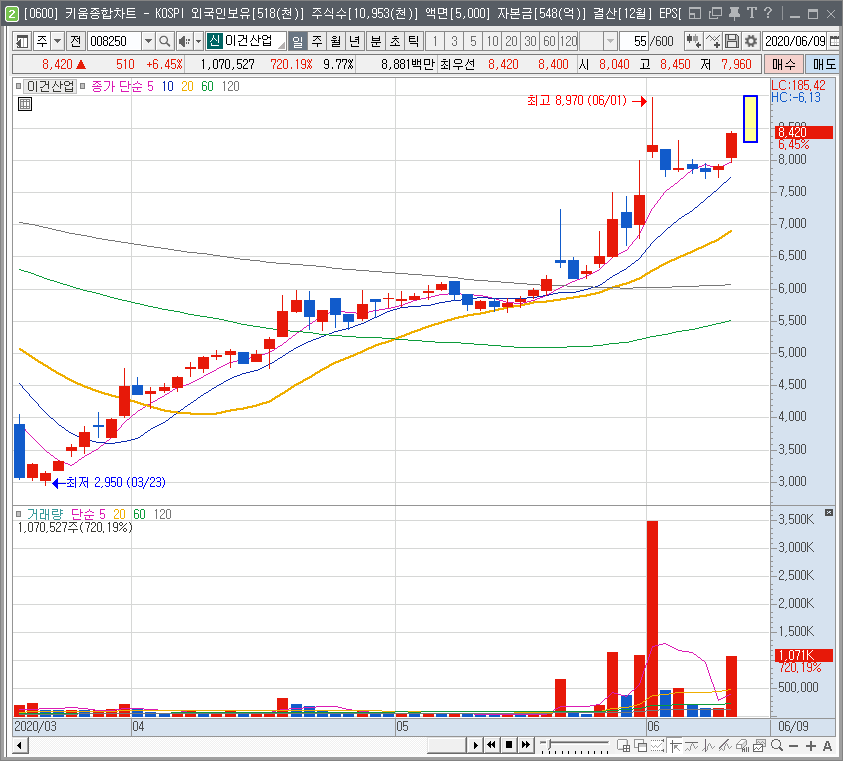Select interval 5 button

[473, 41]
